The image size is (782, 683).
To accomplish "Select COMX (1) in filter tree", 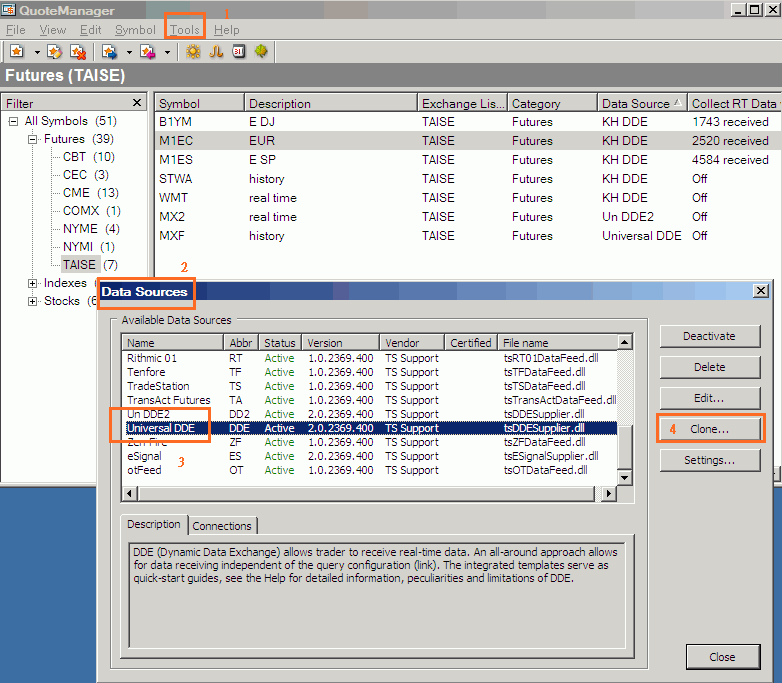I will pos(92,211).
